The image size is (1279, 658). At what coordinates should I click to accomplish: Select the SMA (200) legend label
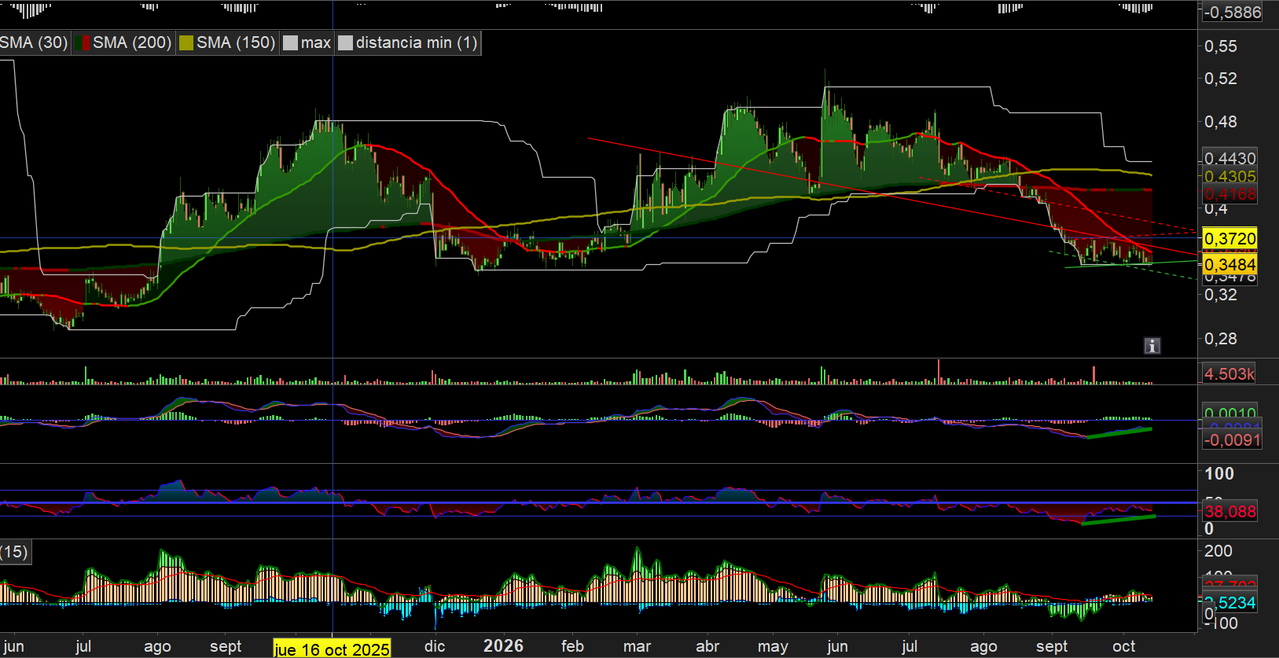(x=131, y=43)
